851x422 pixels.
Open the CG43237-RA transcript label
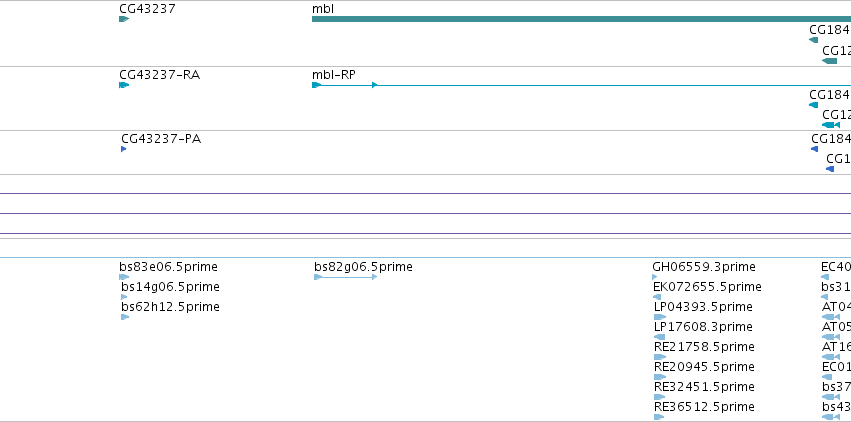pos(160,75)
